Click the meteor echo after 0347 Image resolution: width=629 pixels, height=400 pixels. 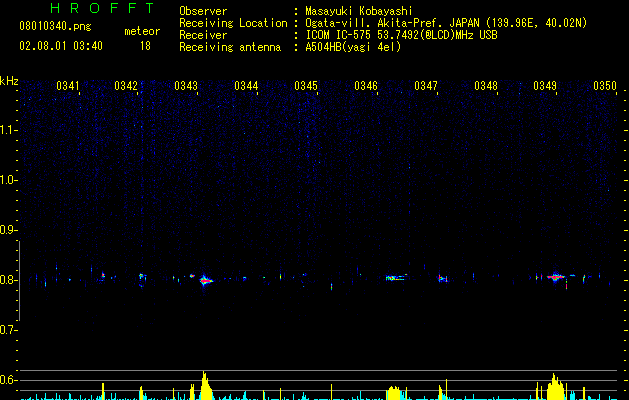442,278
